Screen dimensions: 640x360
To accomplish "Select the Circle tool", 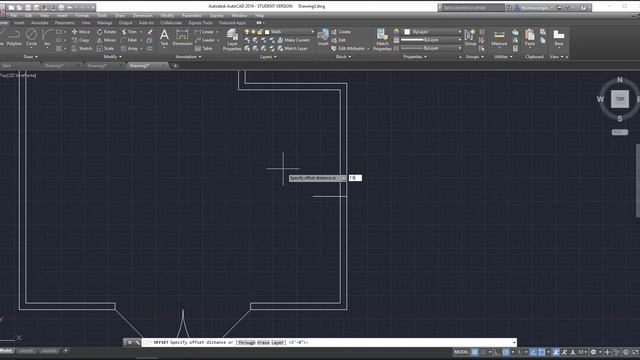I will coord(31,38).
